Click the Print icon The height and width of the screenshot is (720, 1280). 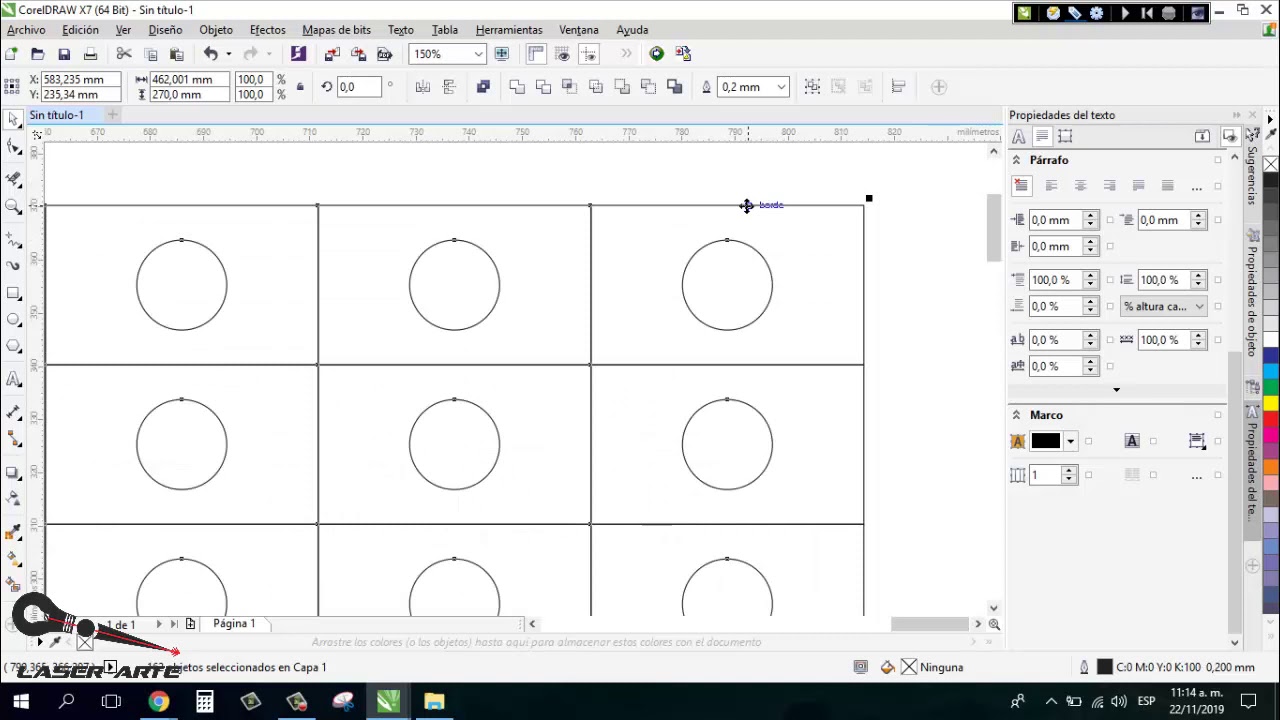coord(90,54)
